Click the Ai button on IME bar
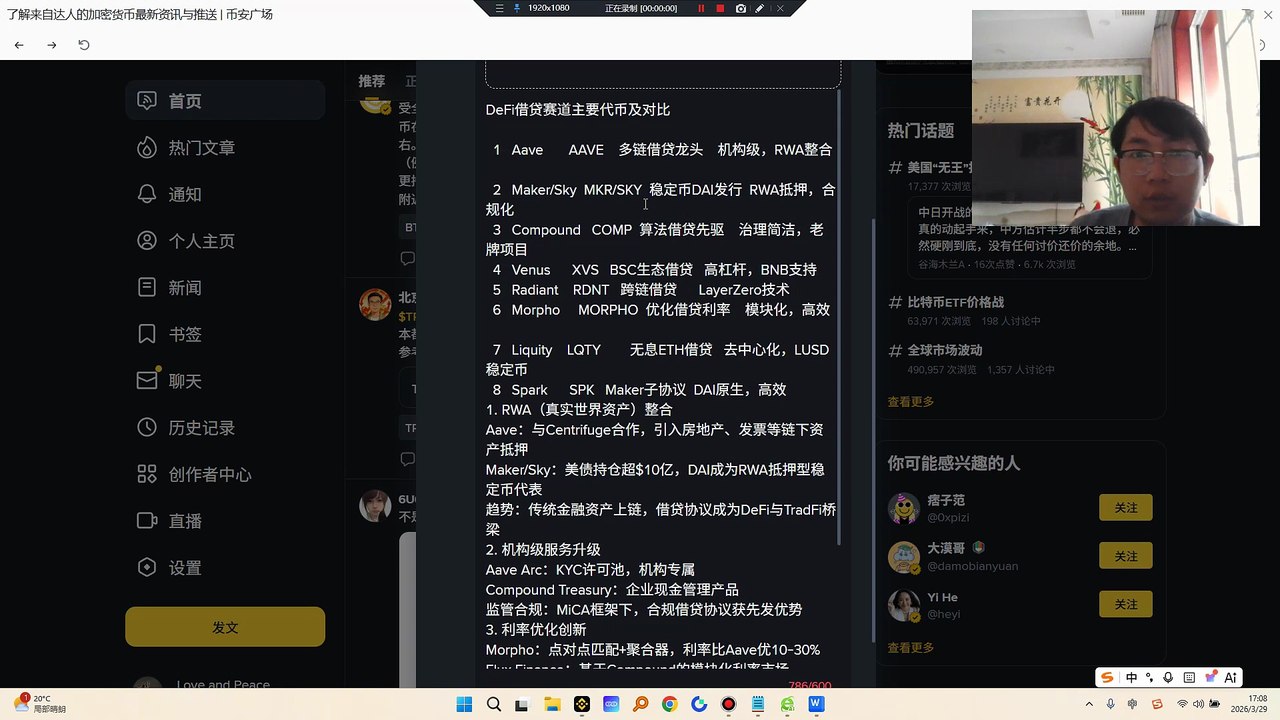The image size is (1280, 720). (1231, 677)
